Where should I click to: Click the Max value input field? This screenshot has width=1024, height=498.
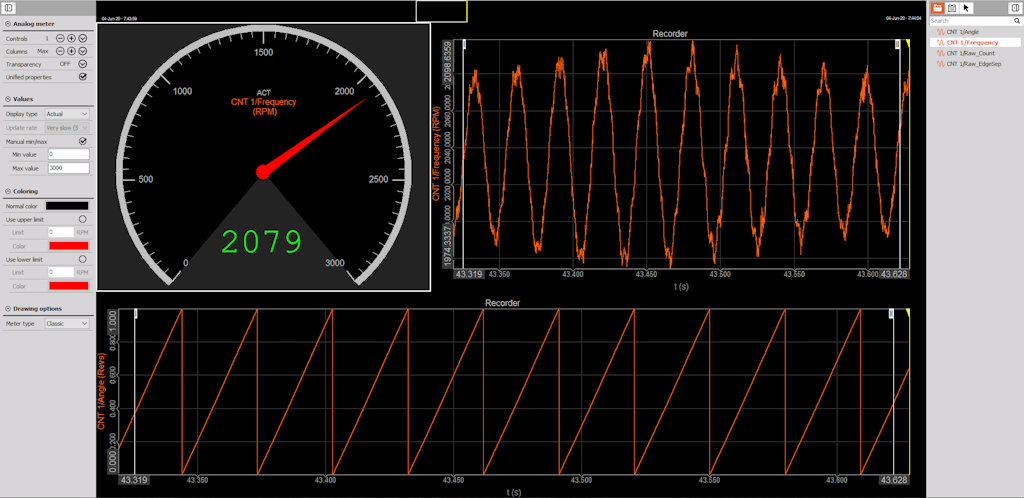(68, 168)
